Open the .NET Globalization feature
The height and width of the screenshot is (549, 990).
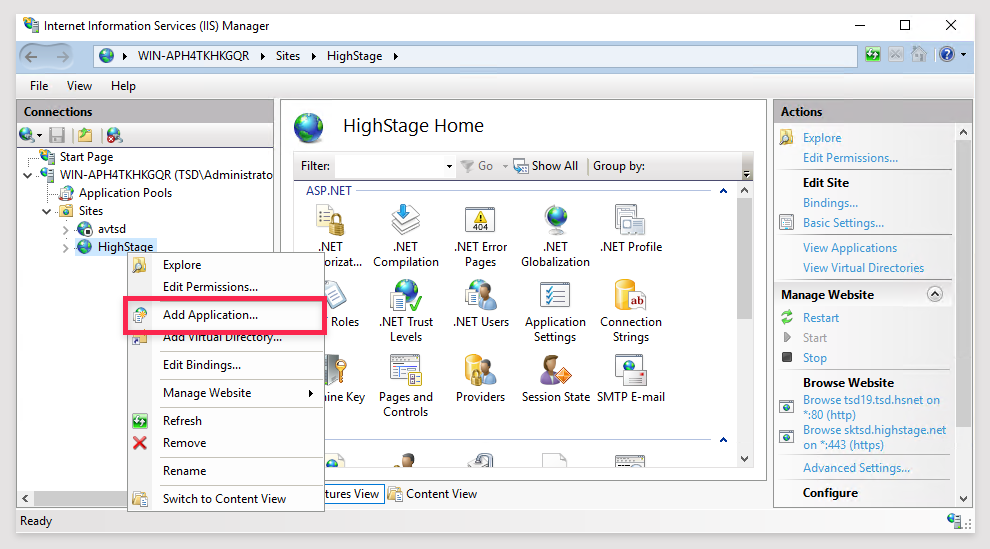tap(556, 235)
